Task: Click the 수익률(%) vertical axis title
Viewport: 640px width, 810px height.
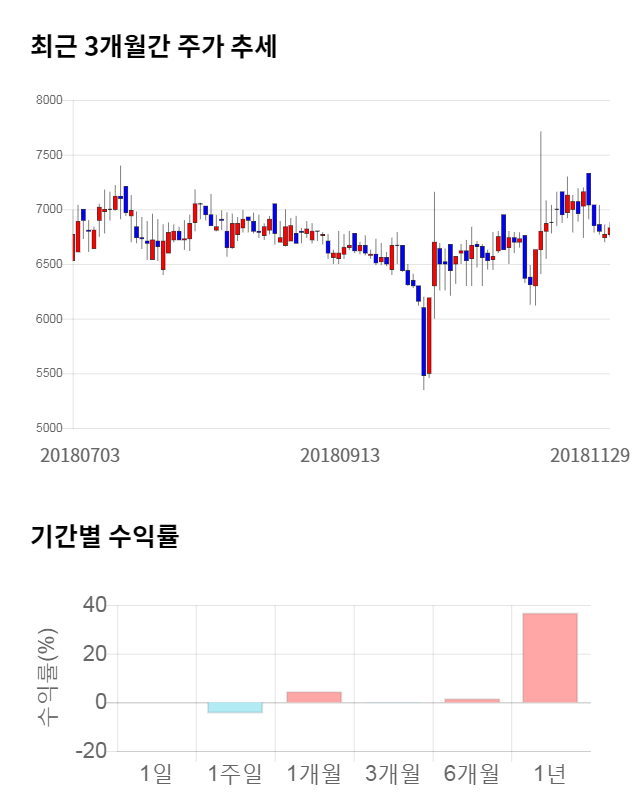Action: tap(46, 677)
